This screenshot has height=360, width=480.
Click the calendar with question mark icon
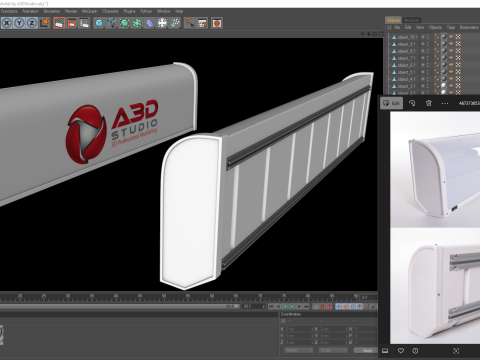coord(202,23)
